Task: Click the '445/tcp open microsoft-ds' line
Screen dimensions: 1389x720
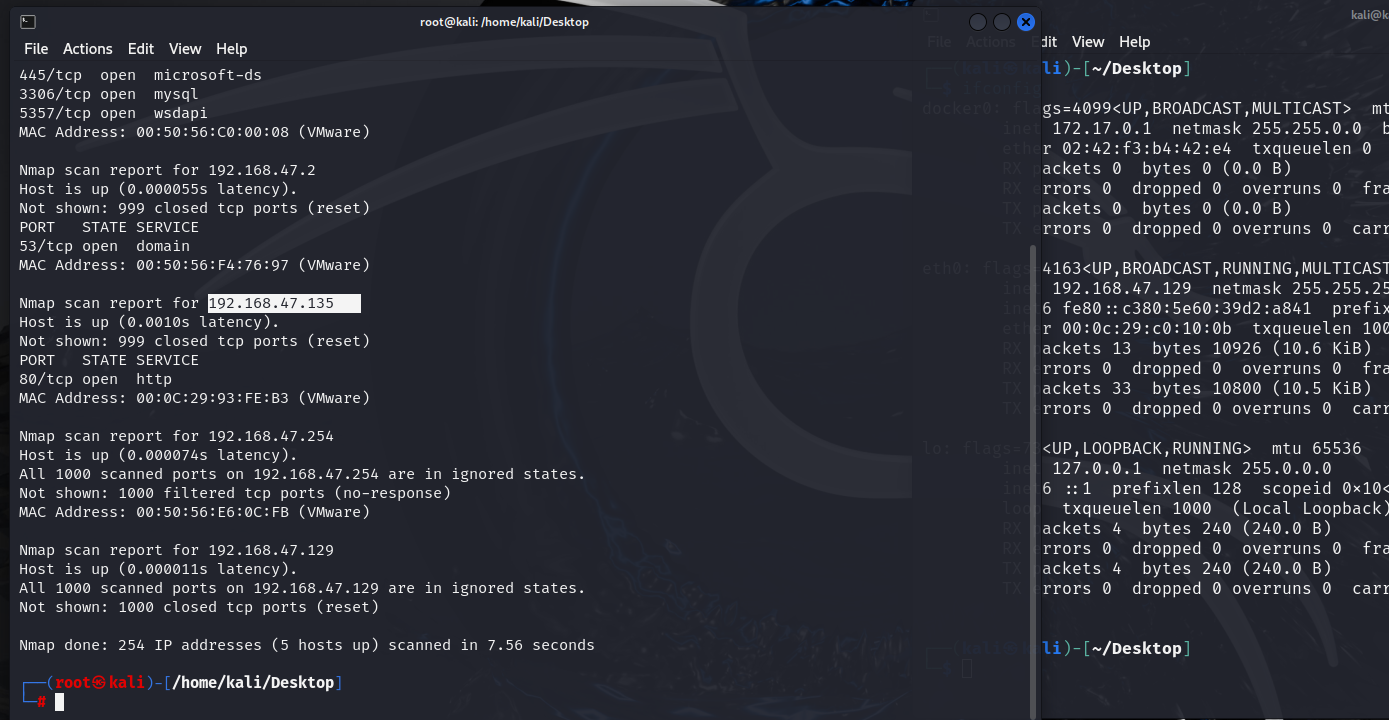Action: tap(140, 75)
